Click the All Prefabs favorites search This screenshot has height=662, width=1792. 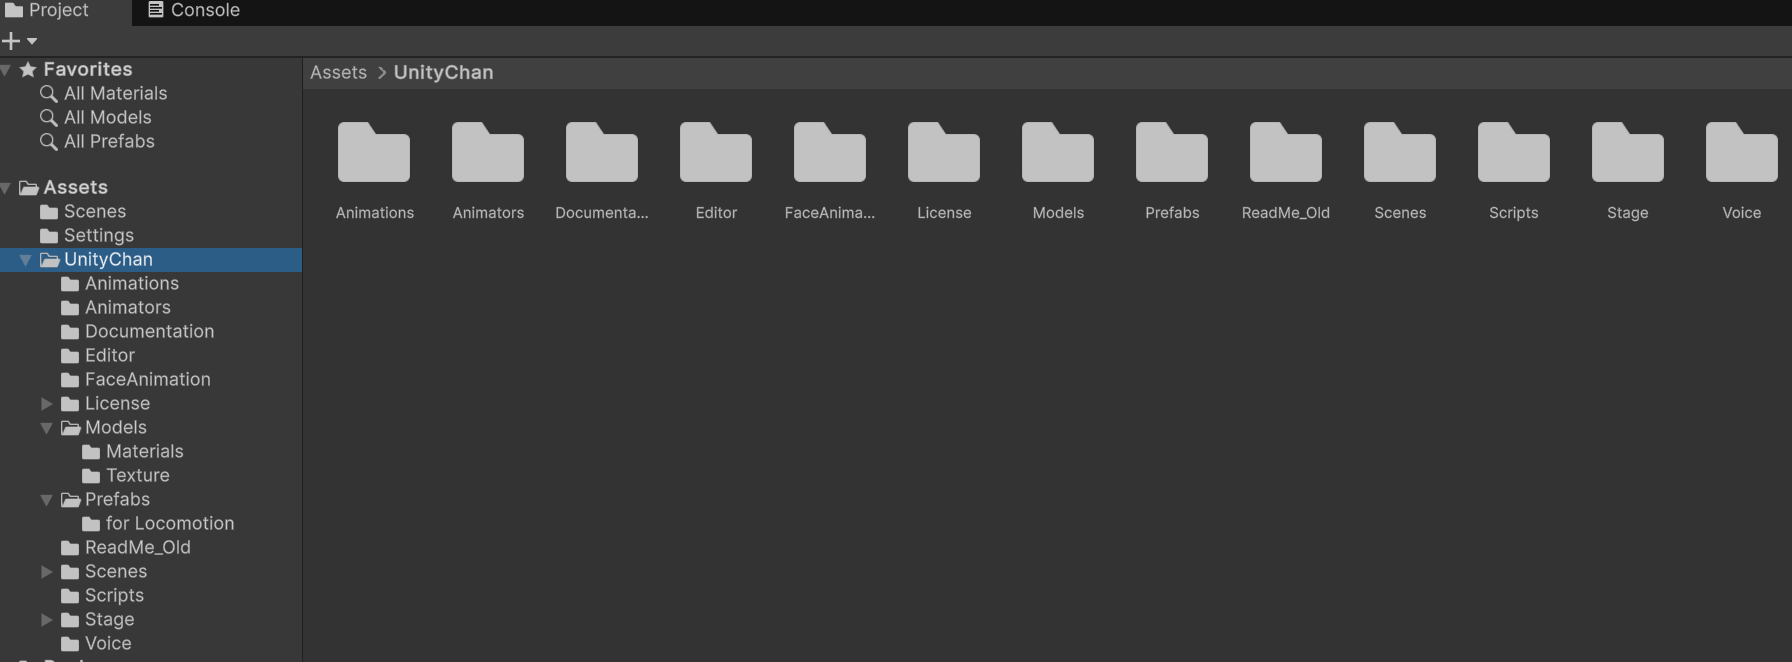(x=109, y=141)
